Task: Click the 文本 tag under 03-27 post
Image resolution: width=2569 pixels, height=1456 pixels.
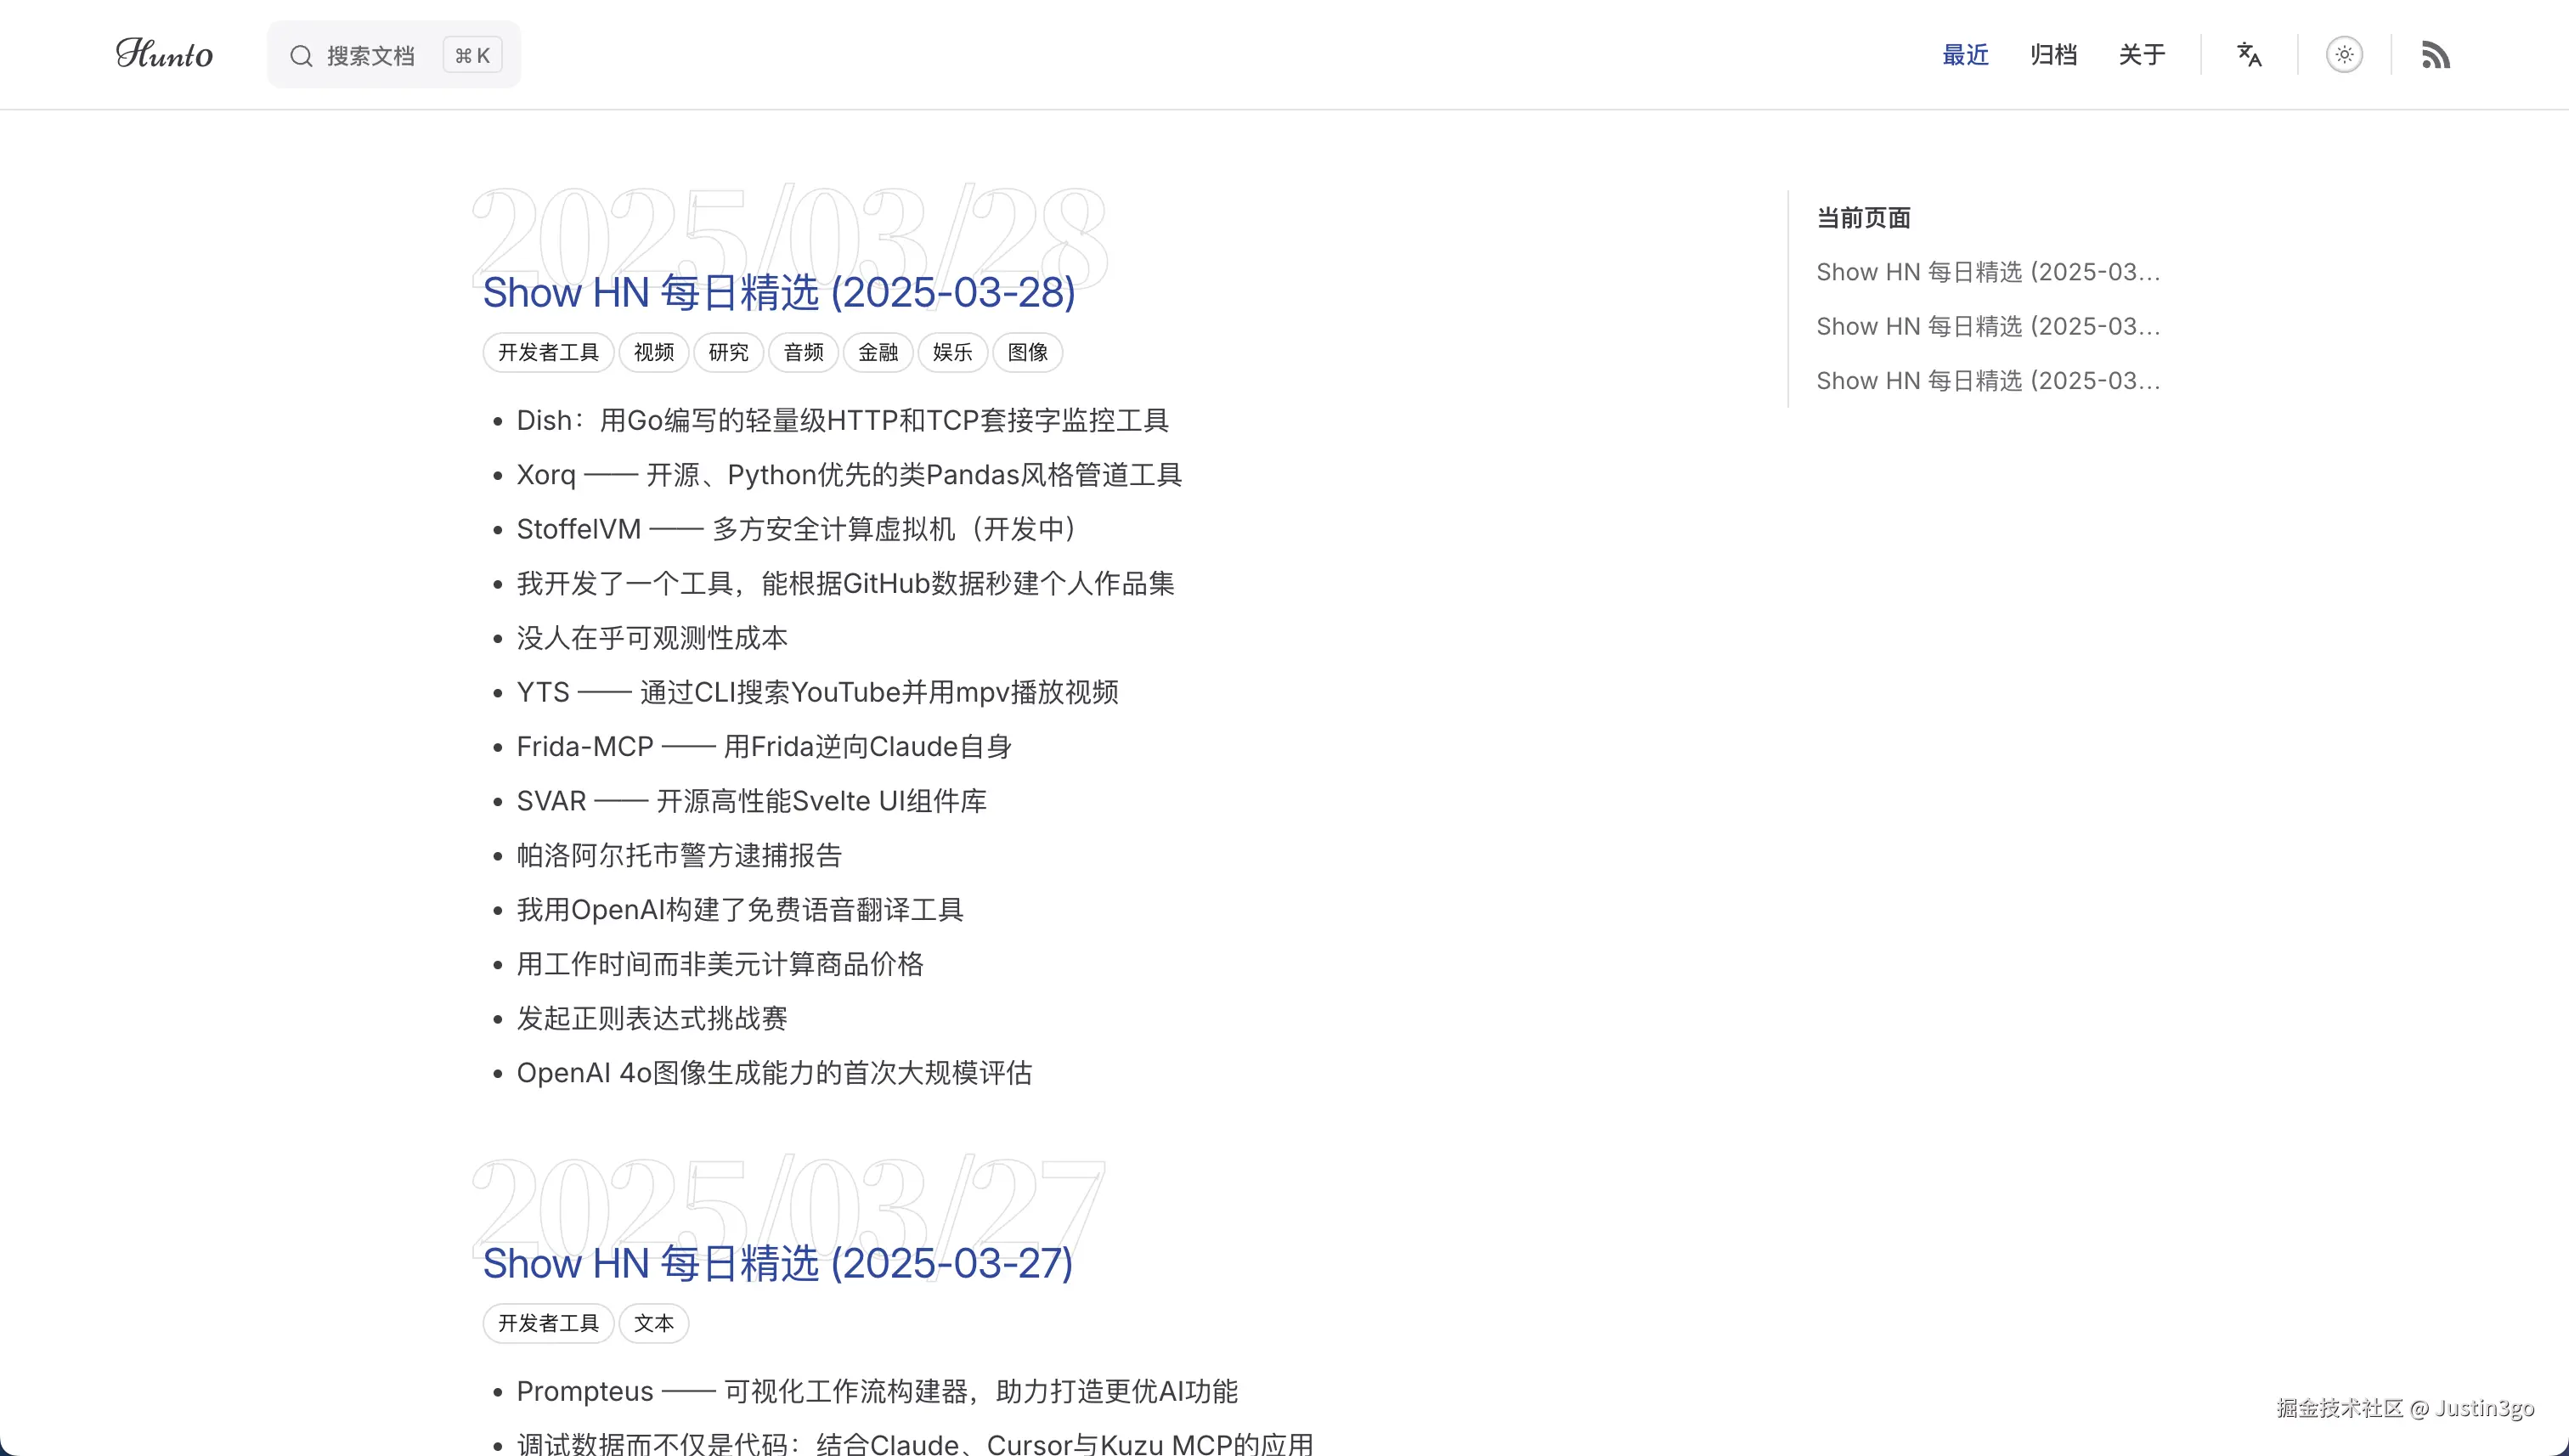Action: (x=653, y=1323)
